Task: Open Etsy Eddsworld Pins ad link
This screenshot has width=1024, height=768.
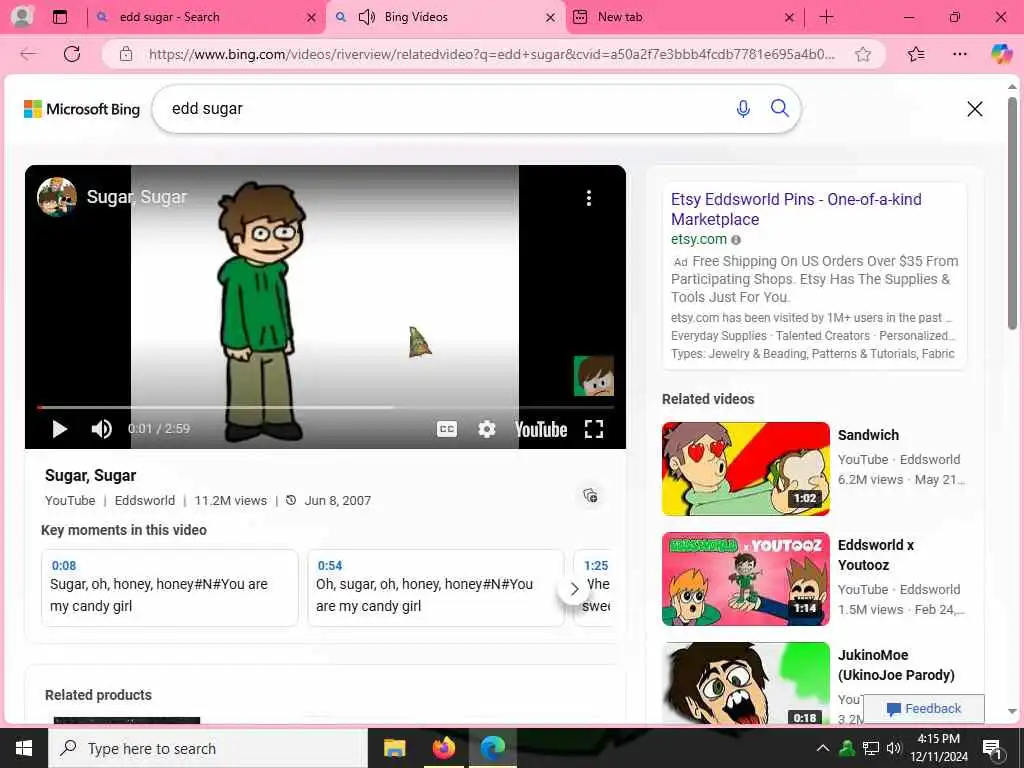Action: click(x=796, y=209)
